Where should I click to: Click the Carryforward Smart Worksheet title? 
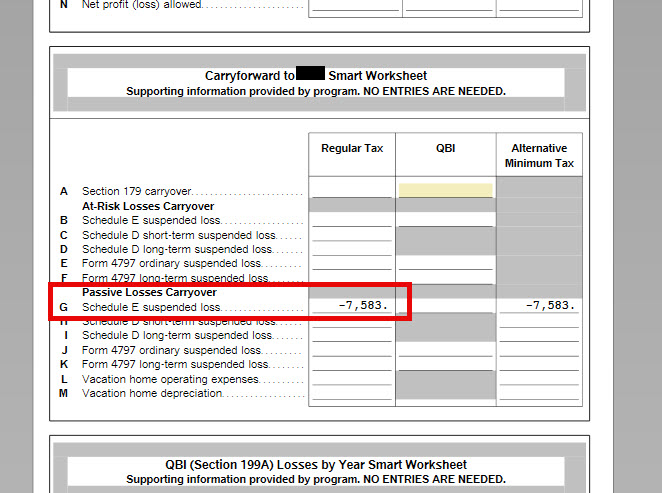pyautogui.click(x=316, y=76)
